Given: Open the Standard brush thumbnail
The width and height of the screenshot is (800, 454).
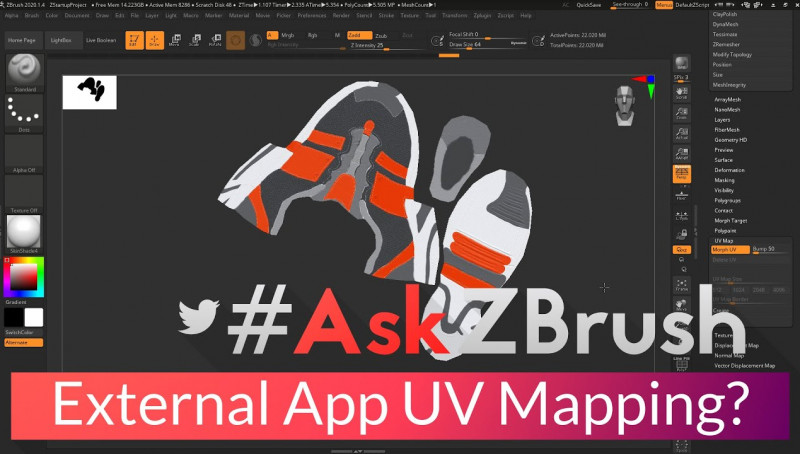Looking at the screenshot, I should pos(24,72).
